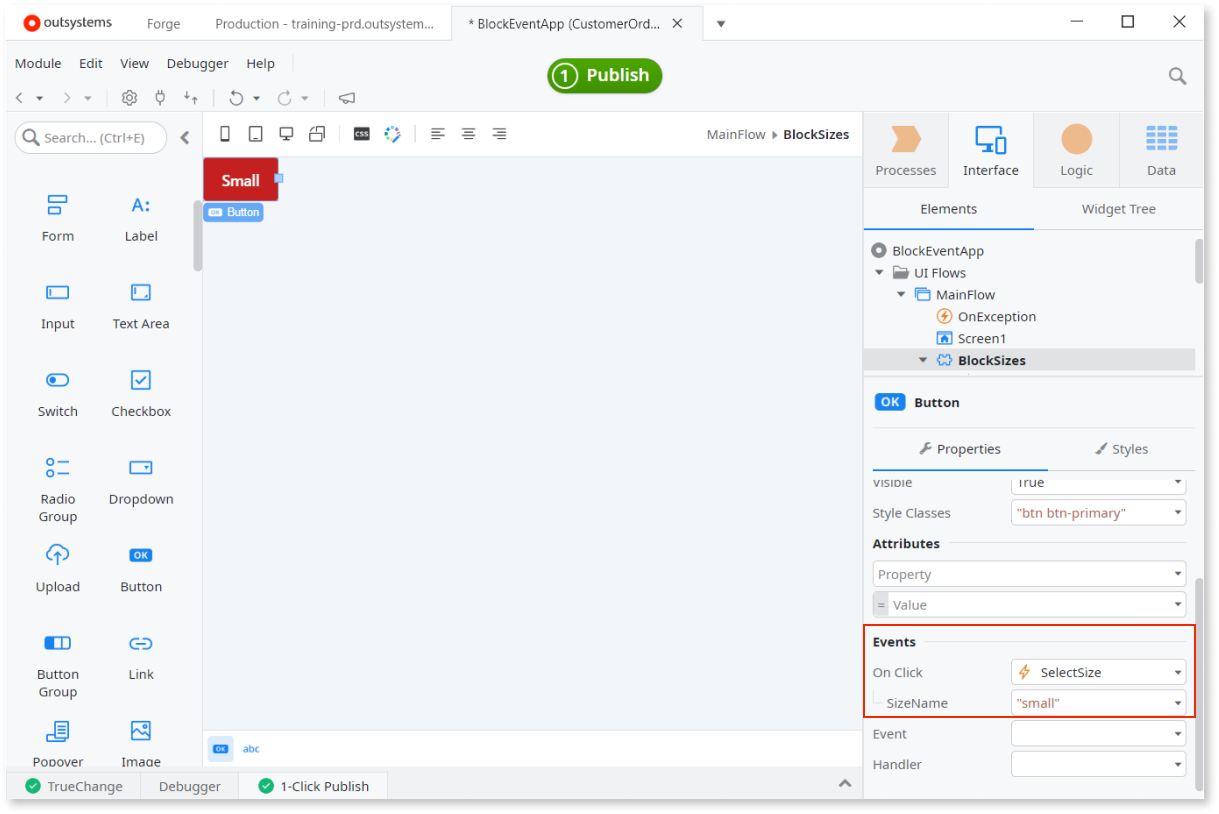Center align the content

[x=468, y=134]
